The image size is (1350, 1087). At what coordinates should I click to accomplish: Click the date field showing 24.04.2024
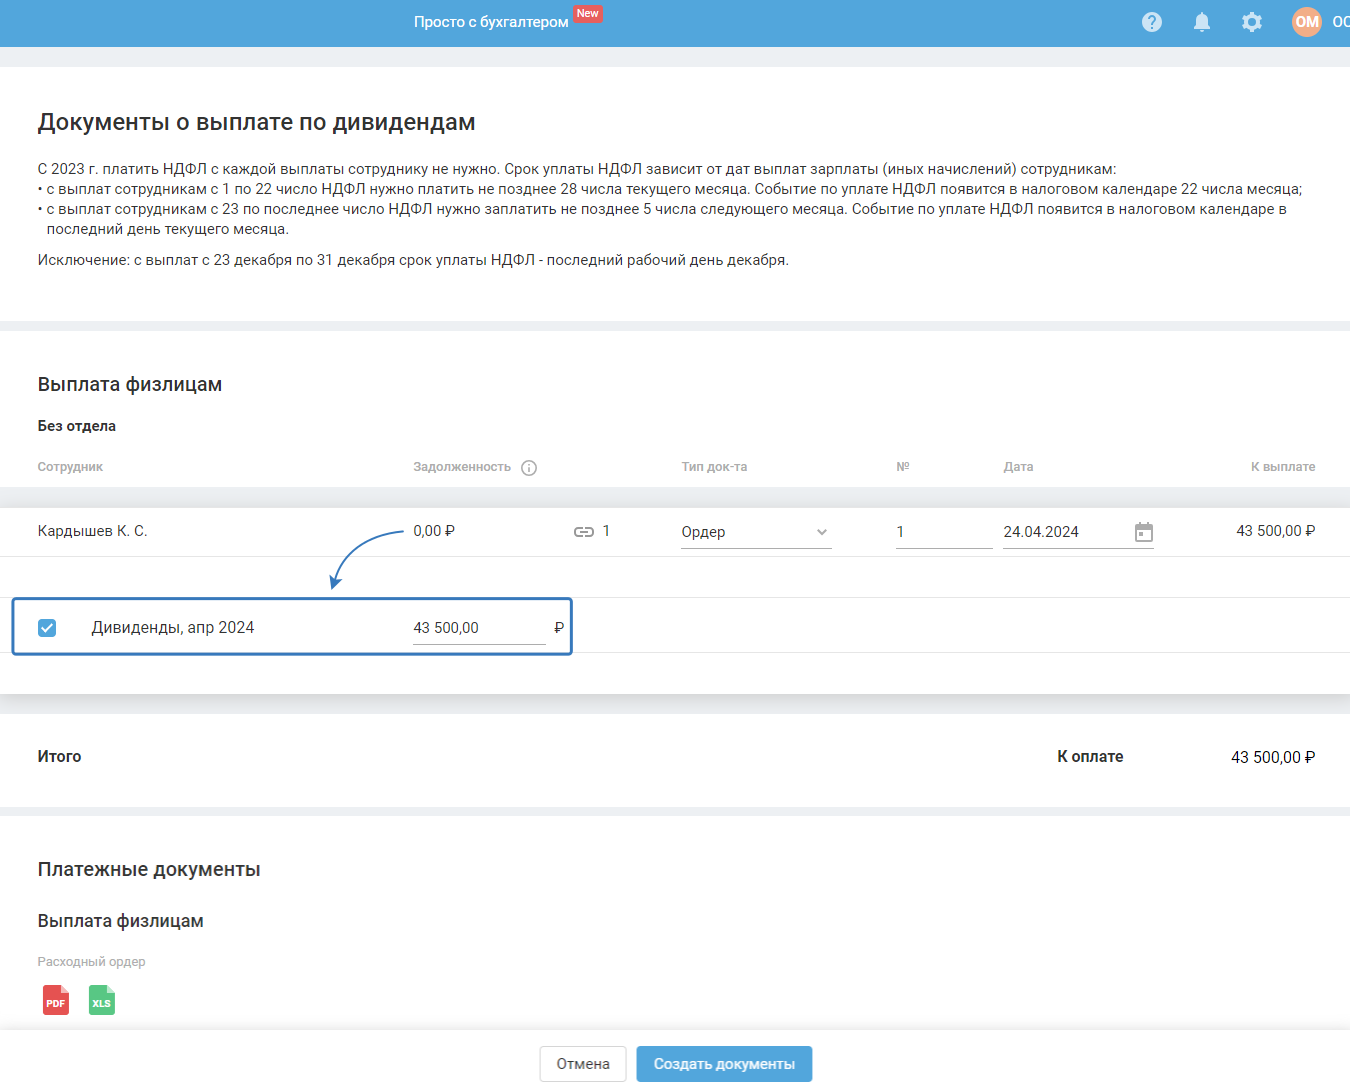(x=1060, y=532)
